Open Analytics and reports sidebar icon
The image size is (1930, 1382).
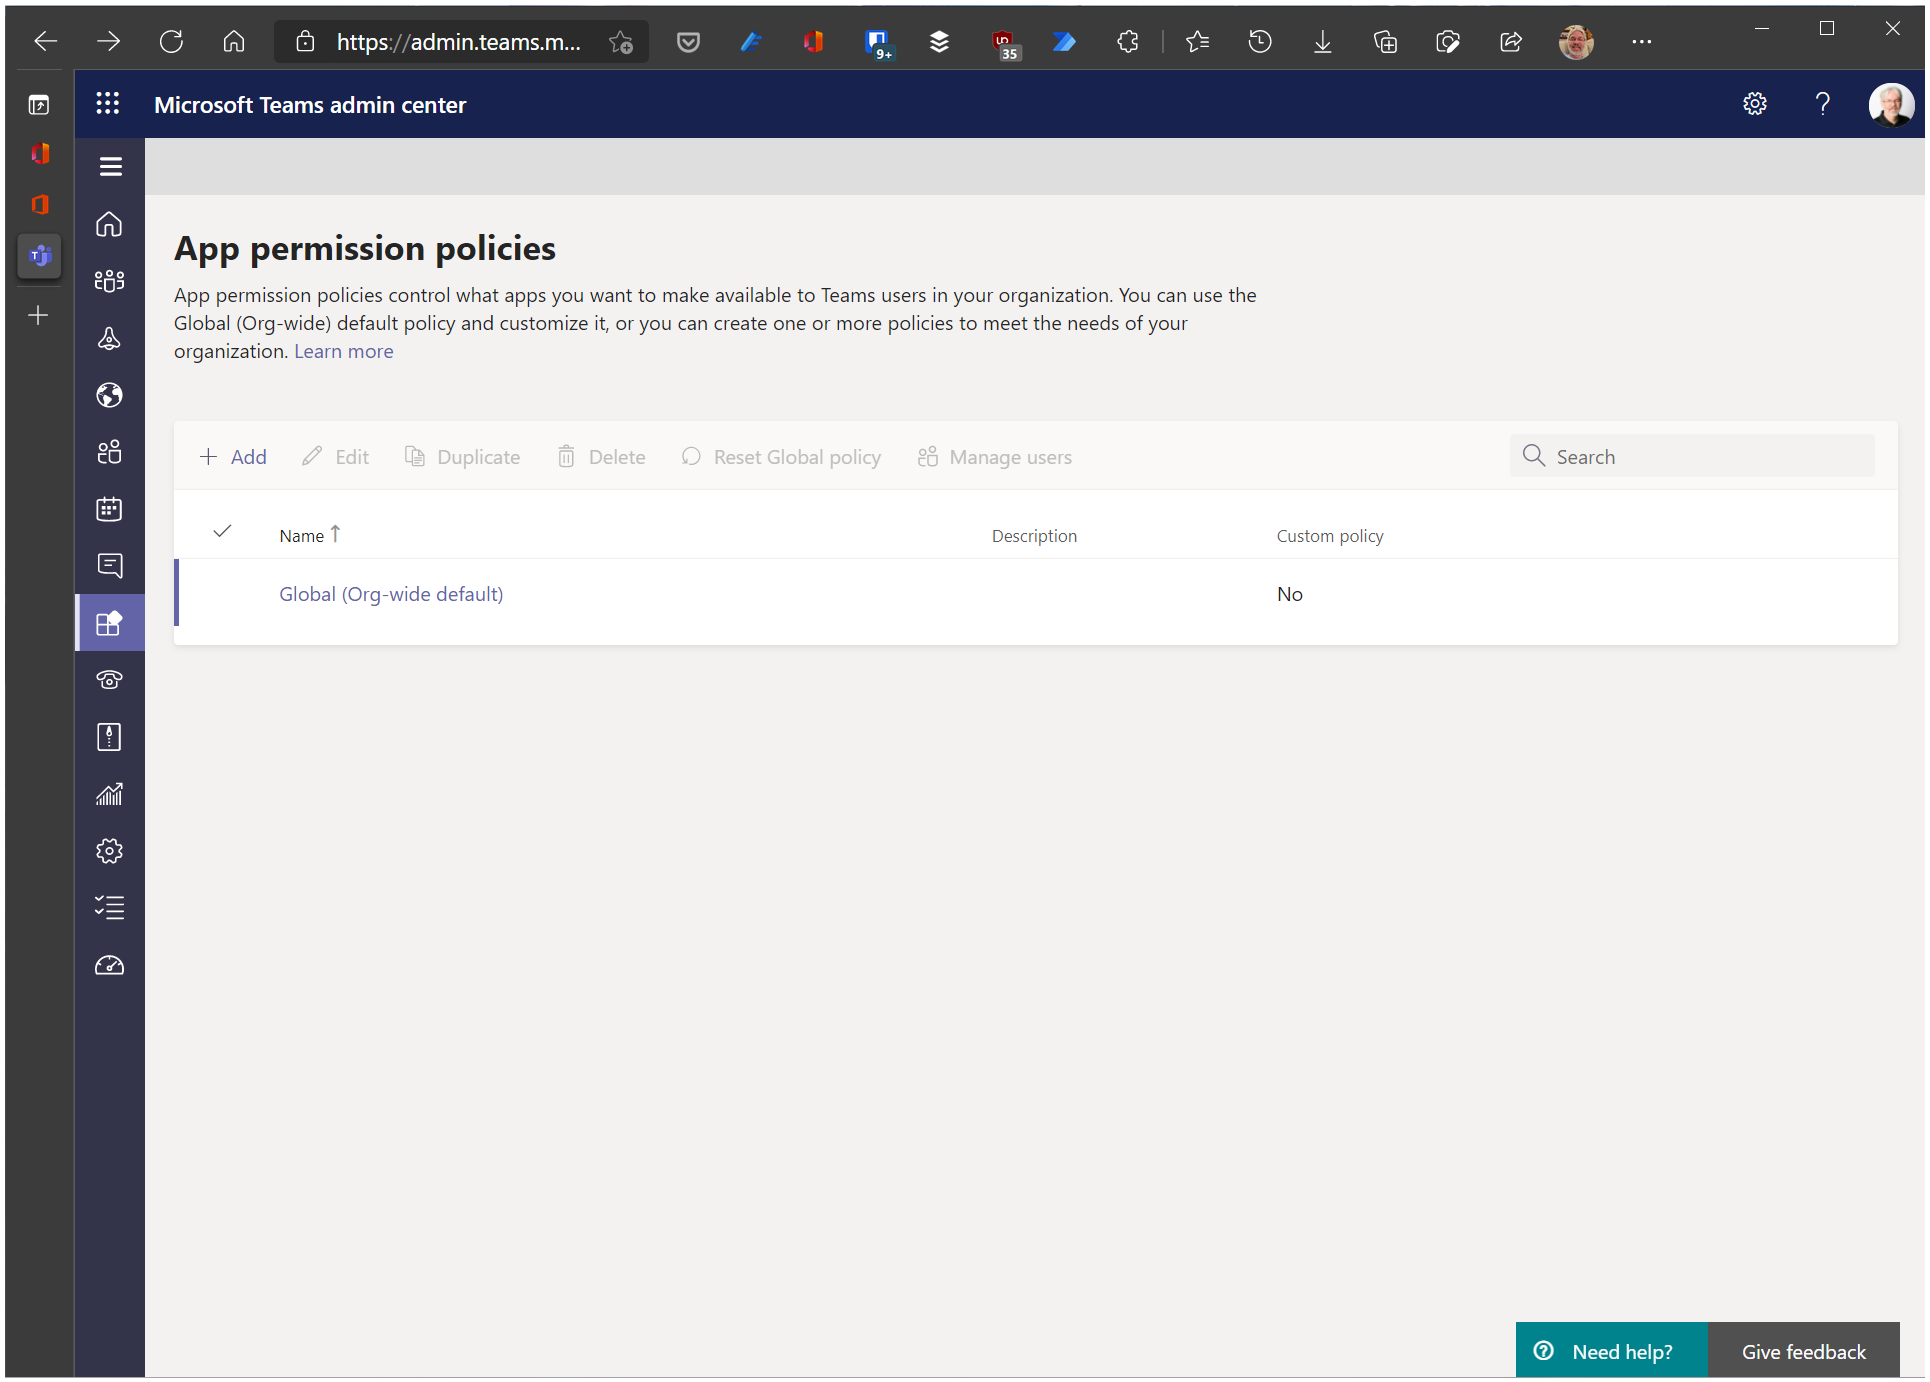[109, 794]
